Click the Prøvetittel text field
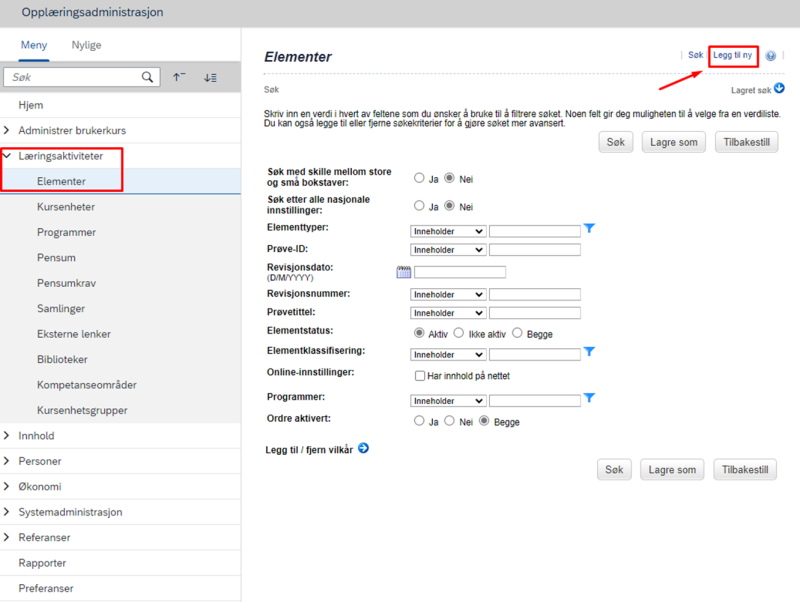This screenshot has width=800, height=602. (535, 313)
